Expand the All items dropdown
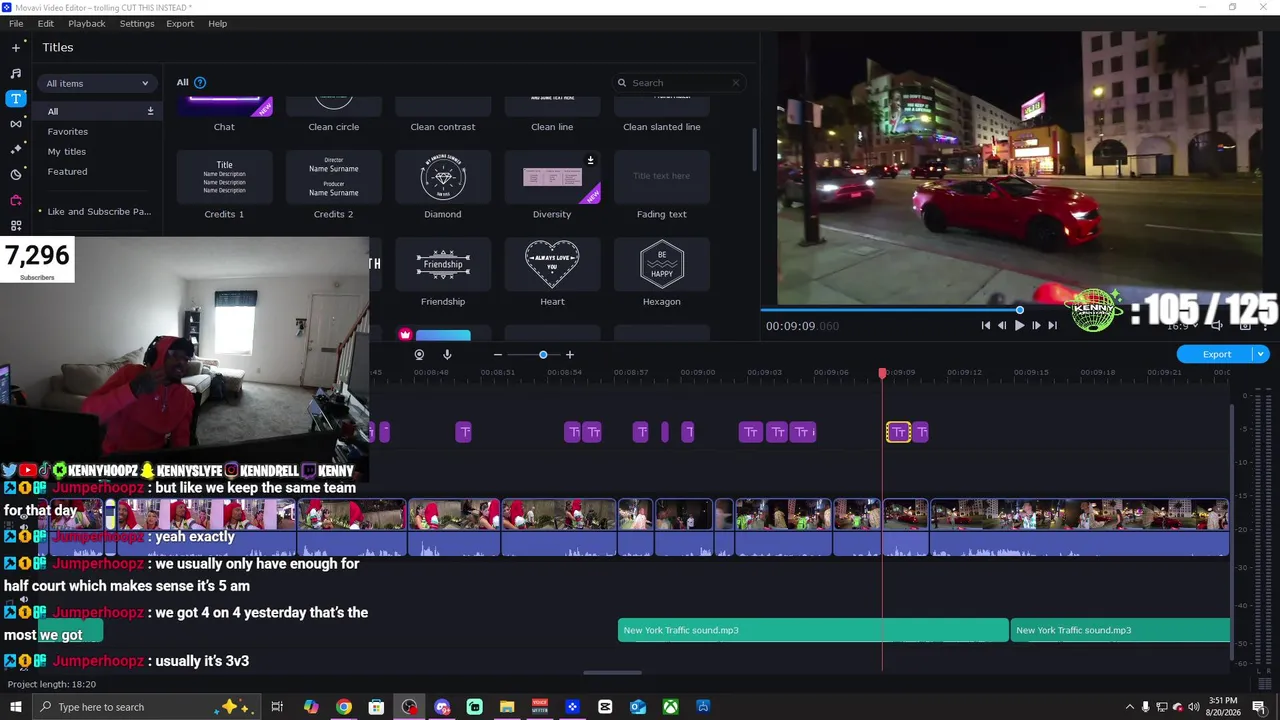Screen dimensions: 1280x720 (x=97, y=83)
